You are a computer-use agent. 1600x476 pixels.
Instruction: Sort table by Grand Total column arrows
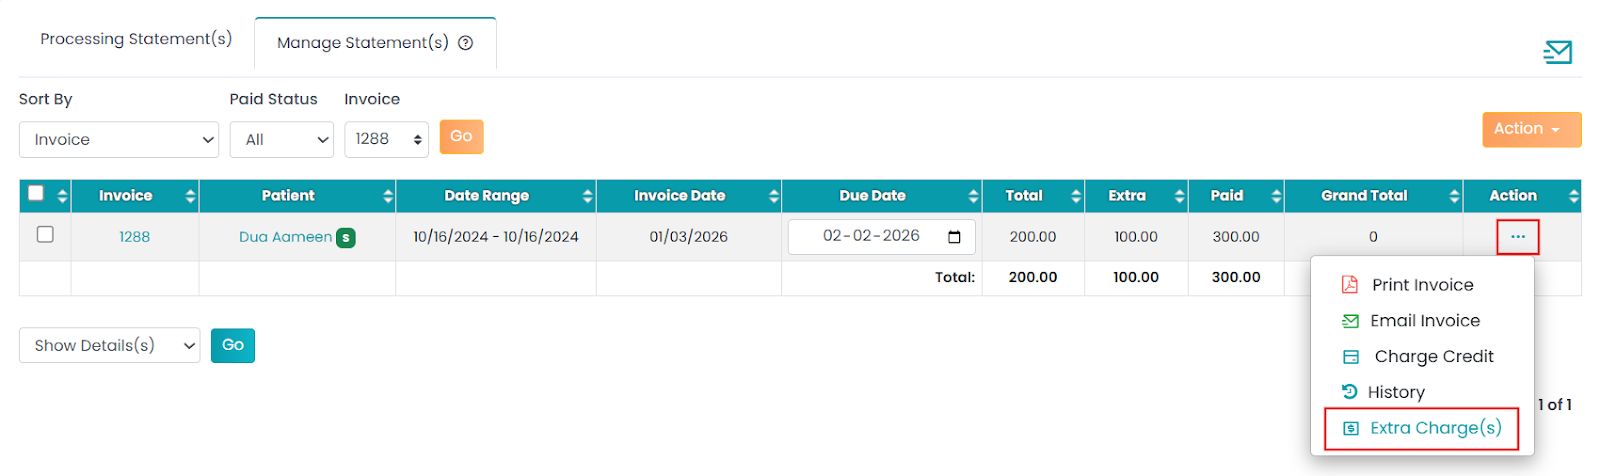coord(1454,196)
